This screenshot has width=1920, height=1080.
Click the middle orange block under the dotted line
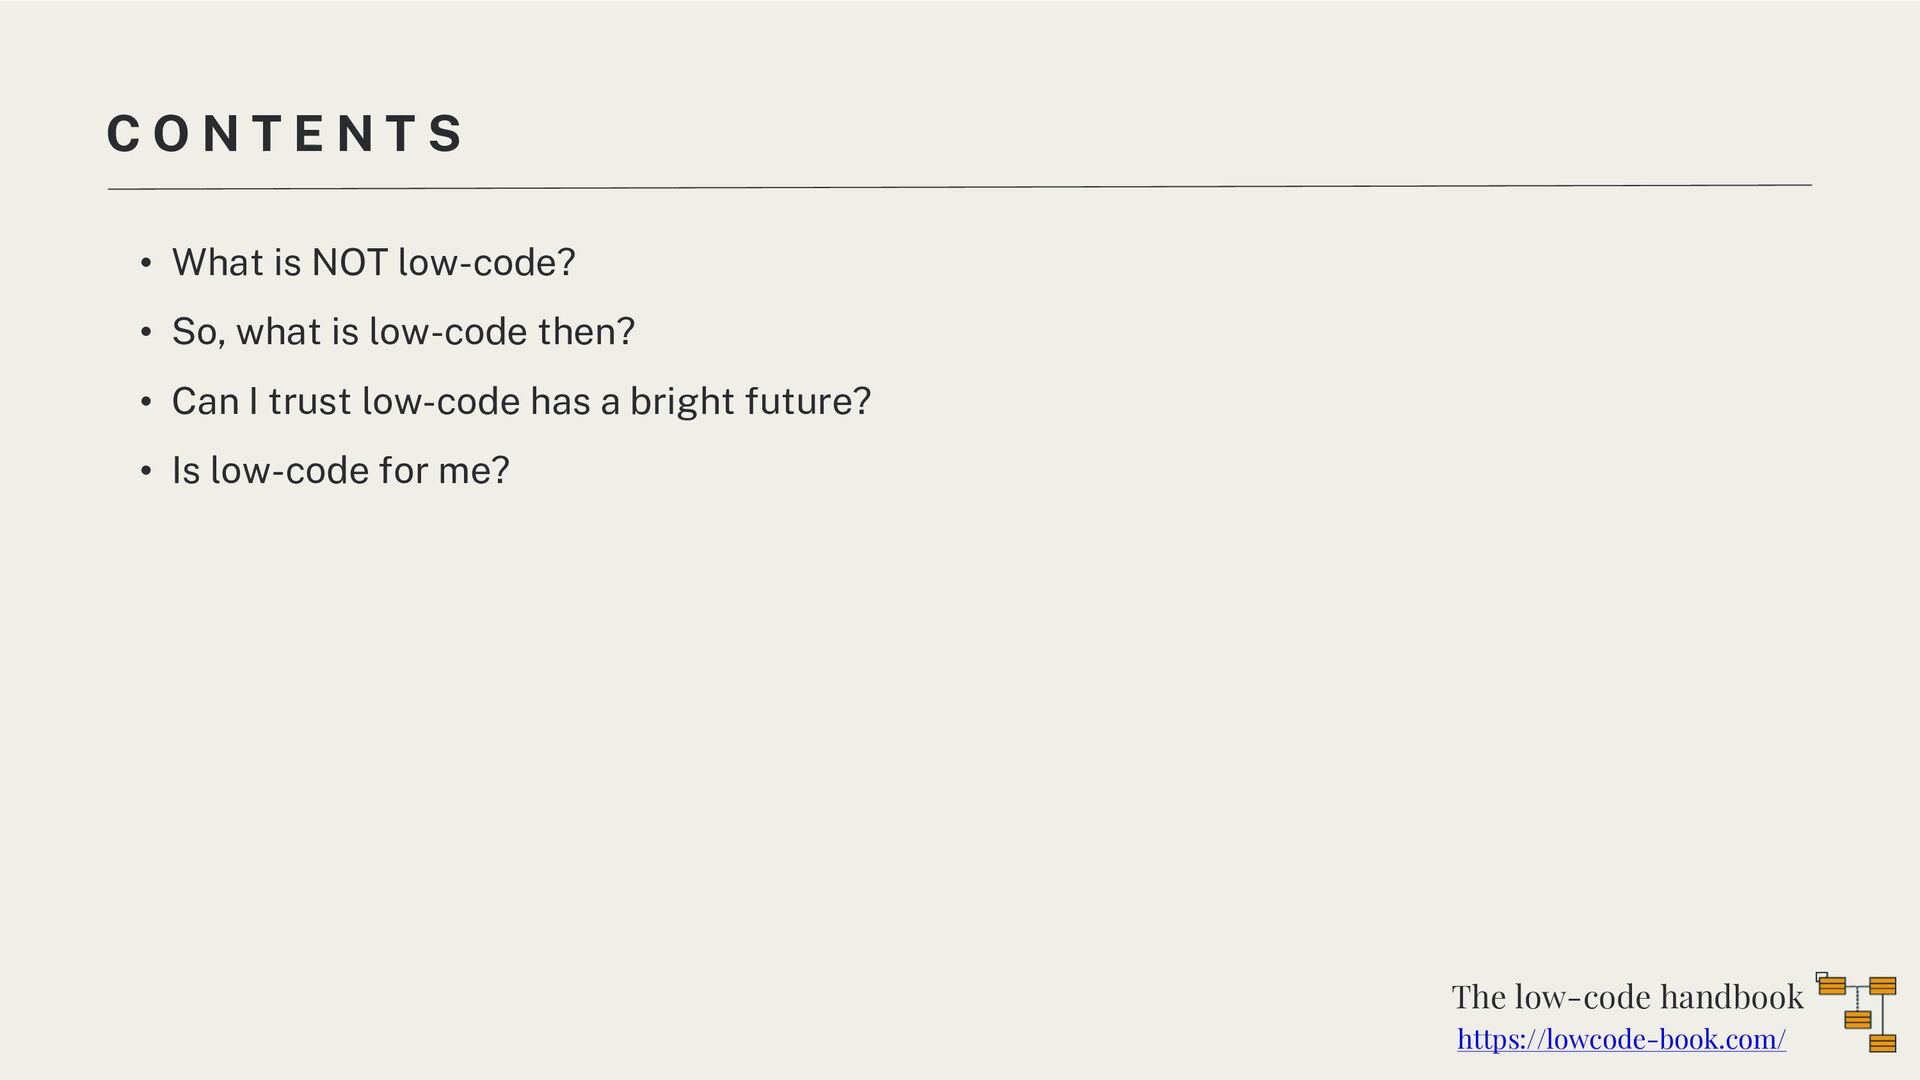(x=1858, y=1020)
